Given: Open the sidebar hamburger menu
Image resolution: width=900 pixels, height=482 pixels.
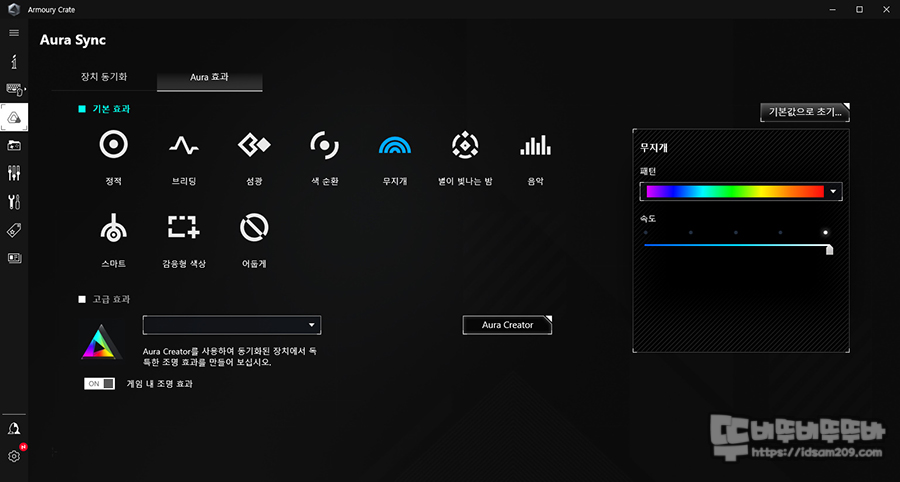Looking at the screenshot, I should click(14, 33).
